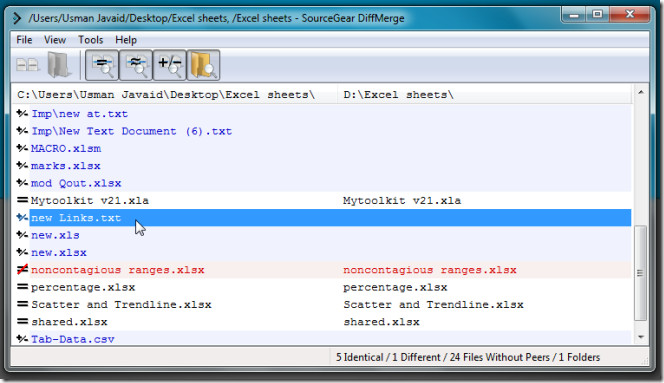Close the DiffMerge window
The image size is (664, 383).
pyautogui.click(x=630, y=15)
